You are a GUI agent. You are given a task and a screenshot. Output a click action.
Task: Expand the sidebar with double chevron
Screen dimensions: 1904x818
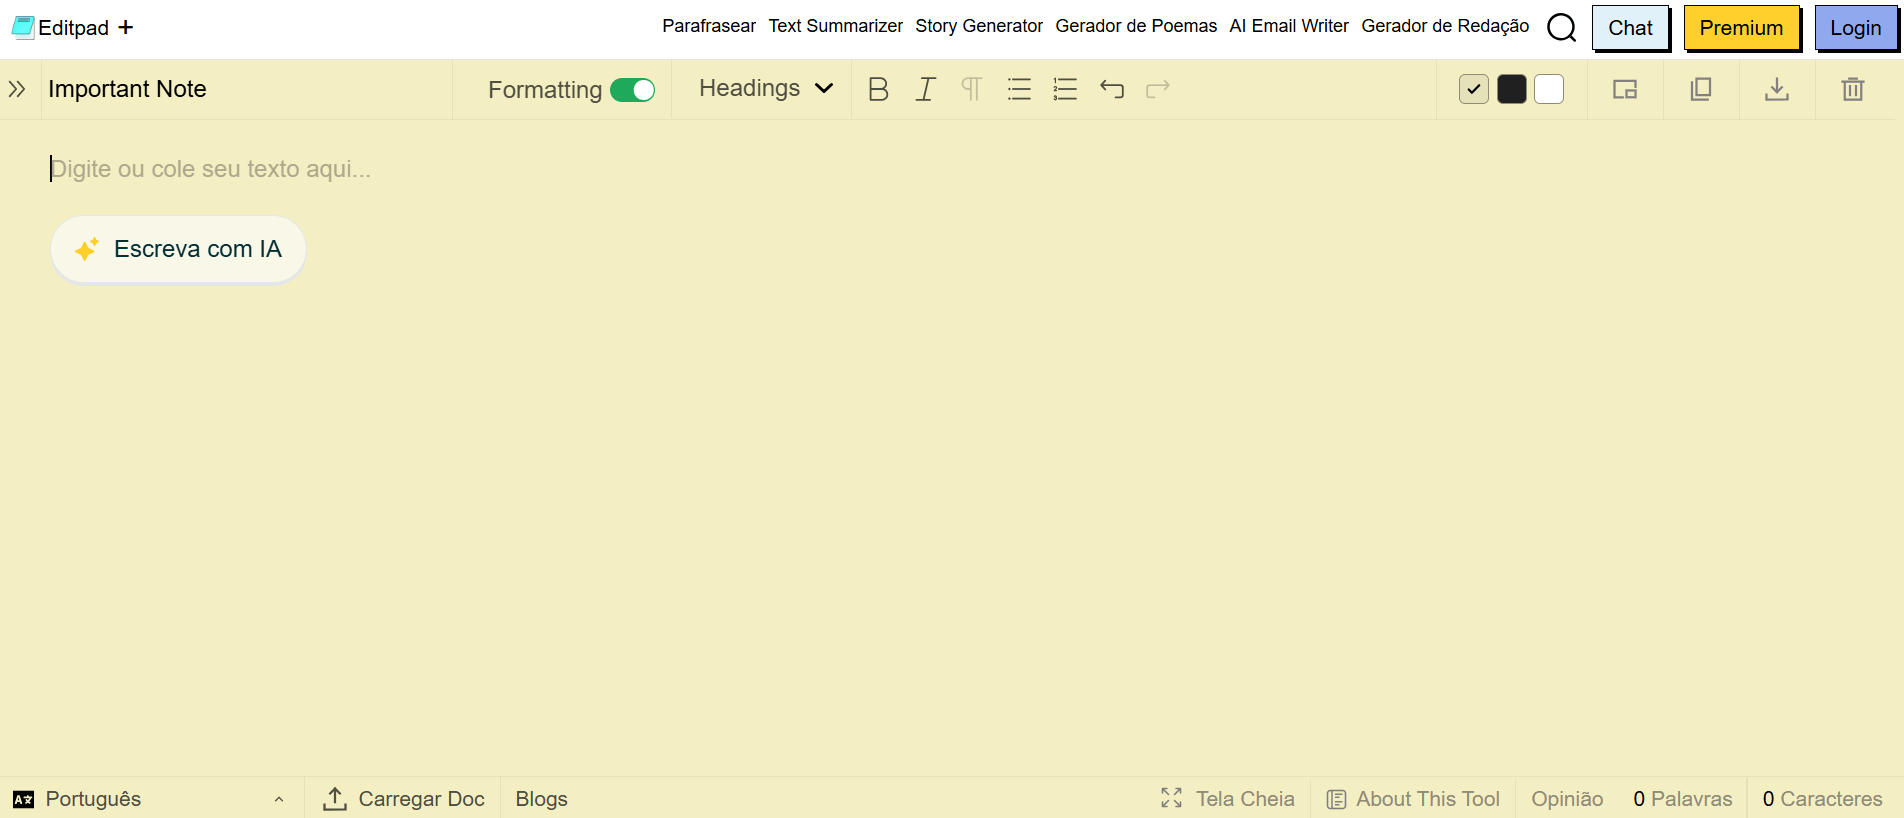click(x=17, y=89)
